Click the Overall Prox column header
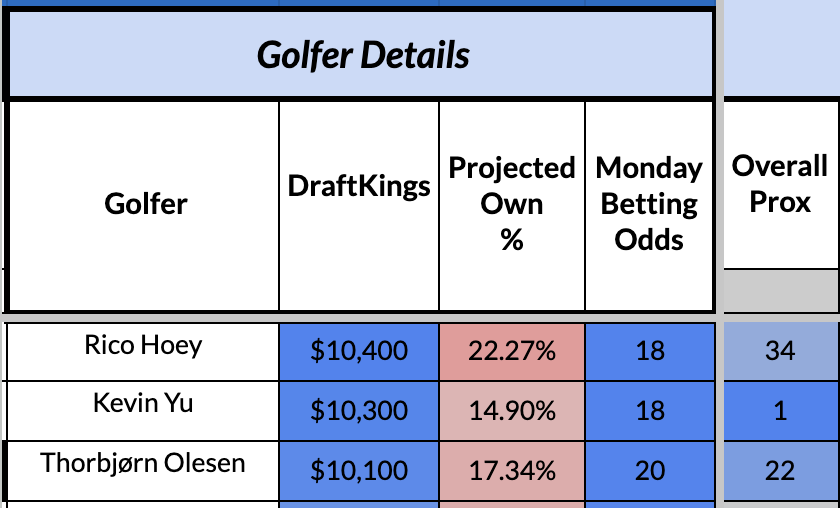This screenshot has height=508, width=840. (780, 184)
